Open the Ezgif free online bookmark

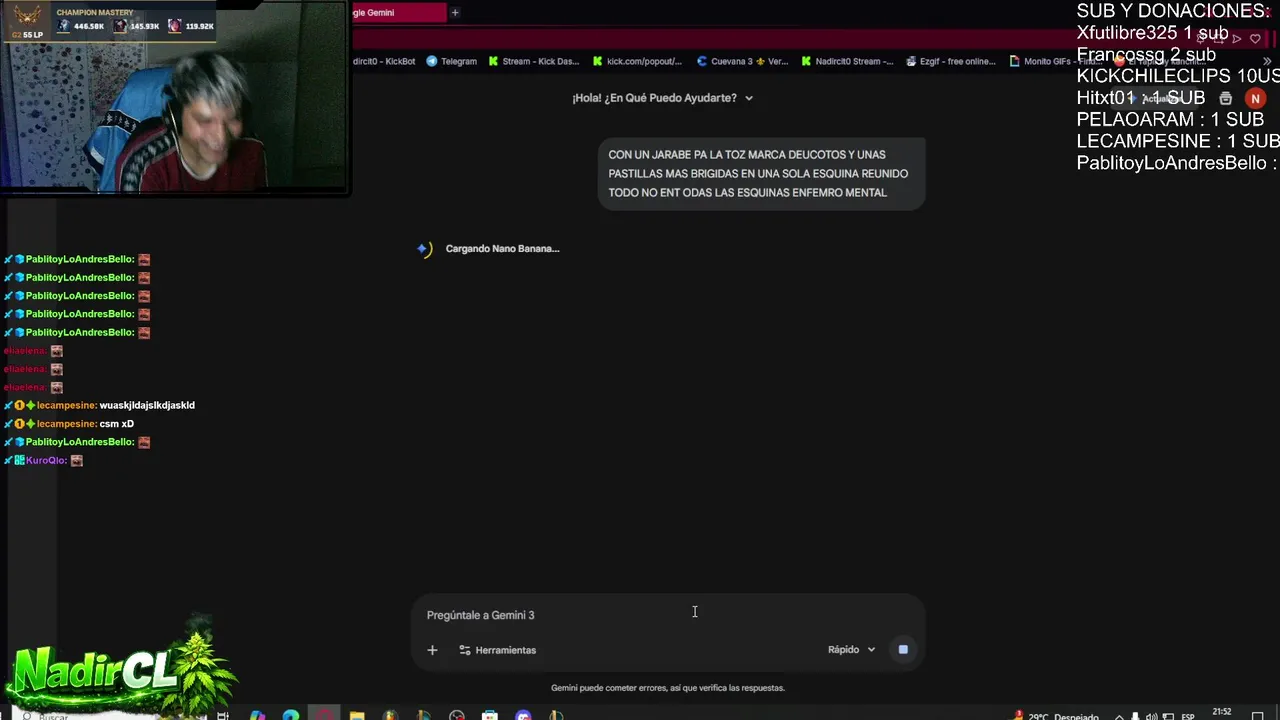click(x=951, y=61)
